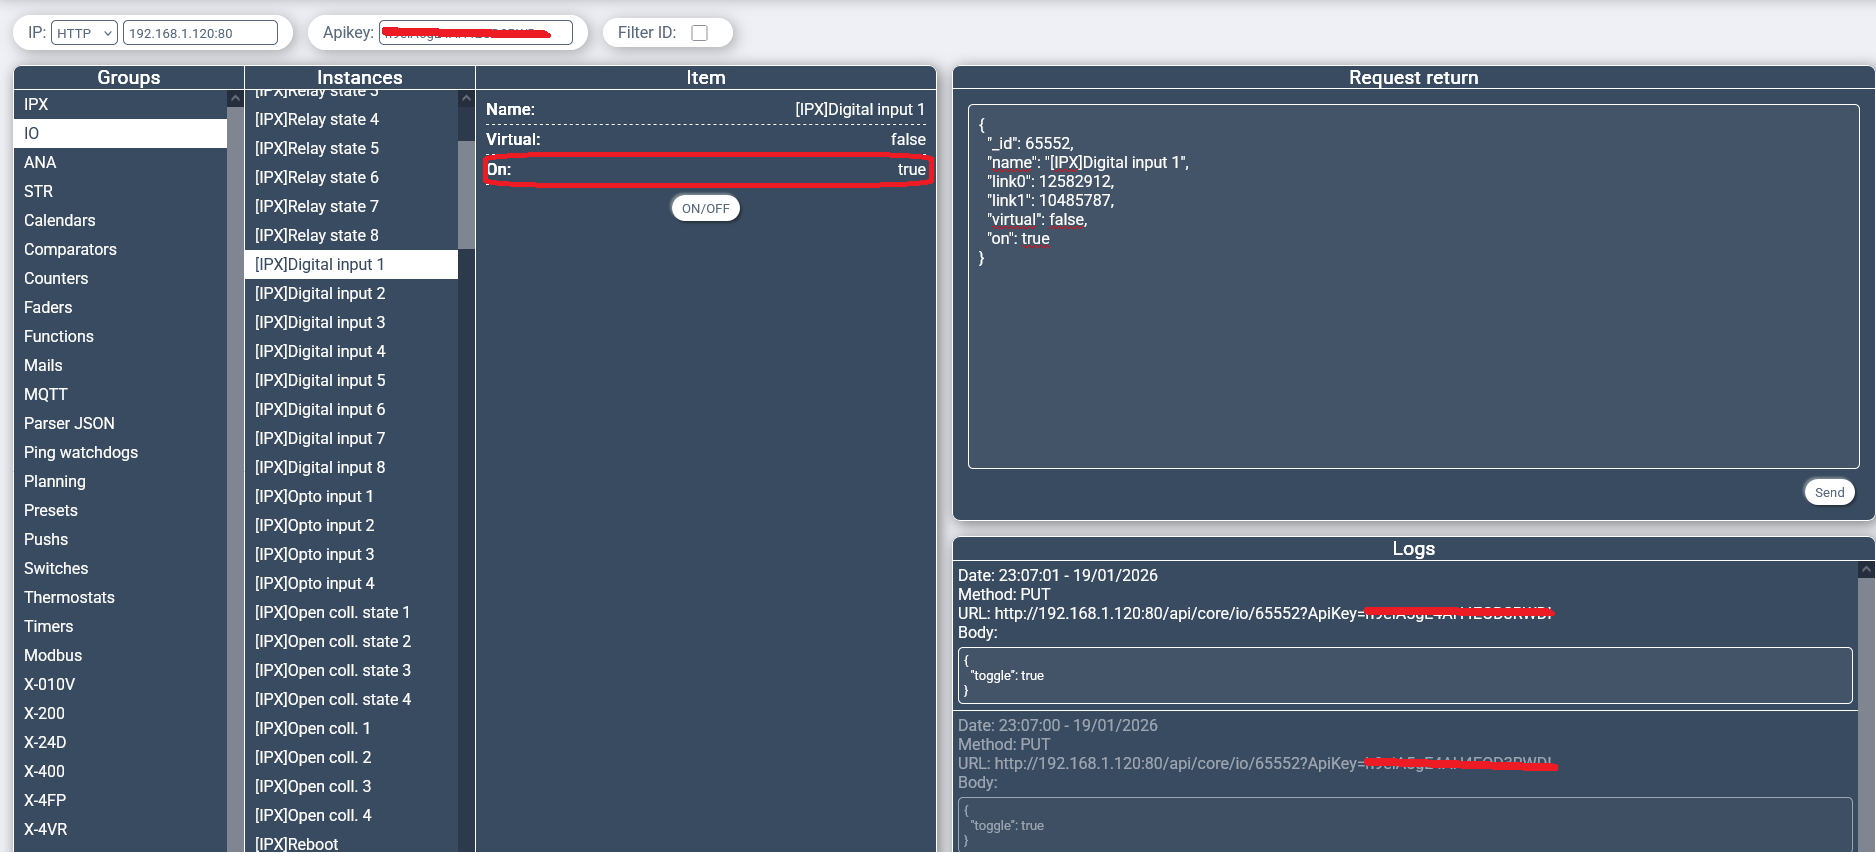The width and height of the screenshot is (1876, 853).
Task: Click the Send button
Action: click(x=1829, y=492)
